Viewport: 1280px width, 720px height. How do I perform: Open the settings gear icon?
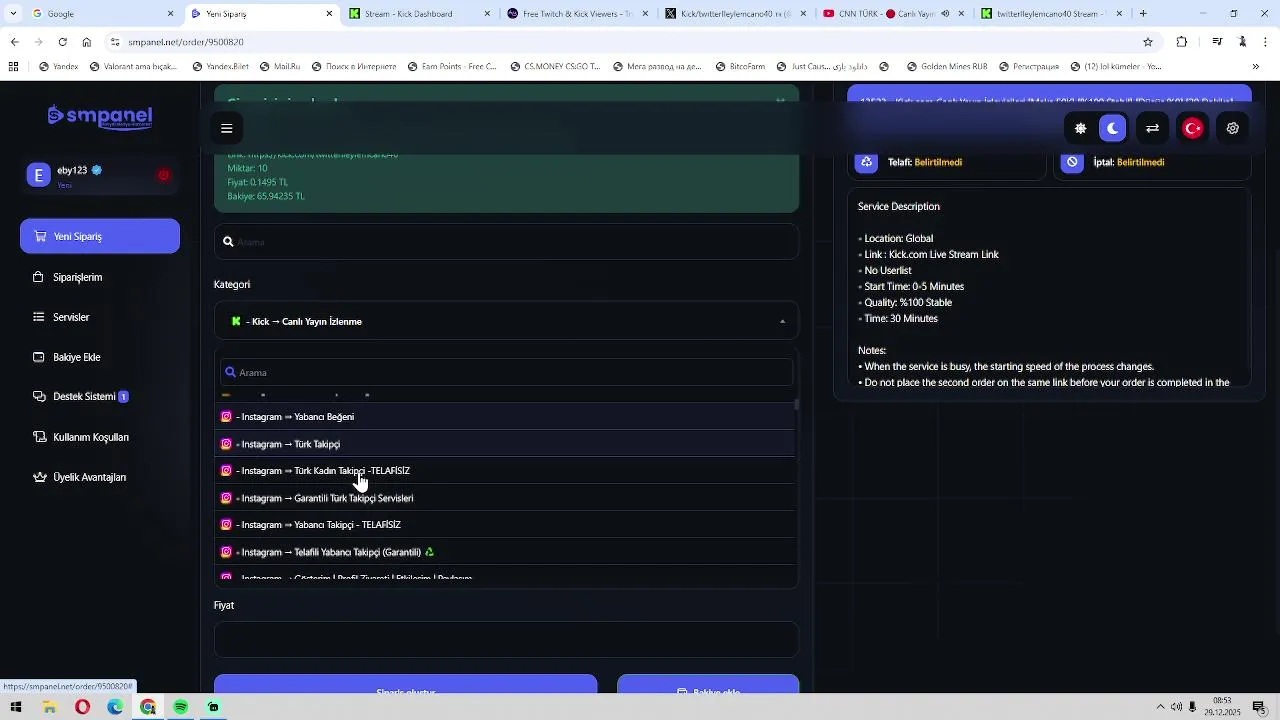(1232, 128)
